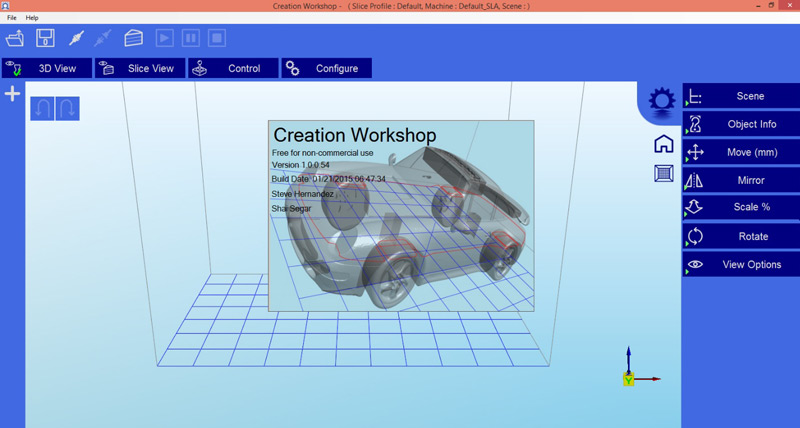
Task: Click the 3D View eye-check icon
Action: pos(14,68)
